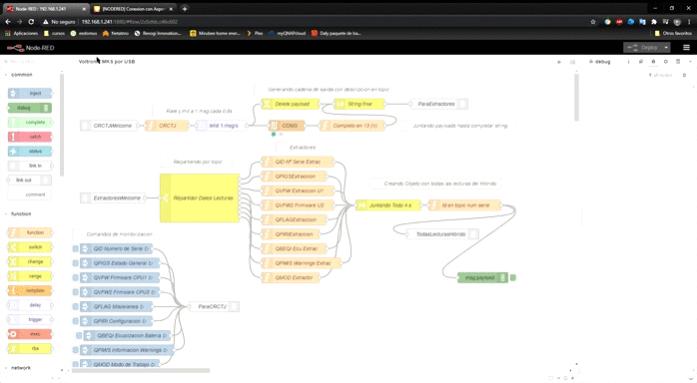Screen dimensions: 697x383
Task: Trigger the QPIWS Informacion Warnings inject button
Action: click(76, 350)
